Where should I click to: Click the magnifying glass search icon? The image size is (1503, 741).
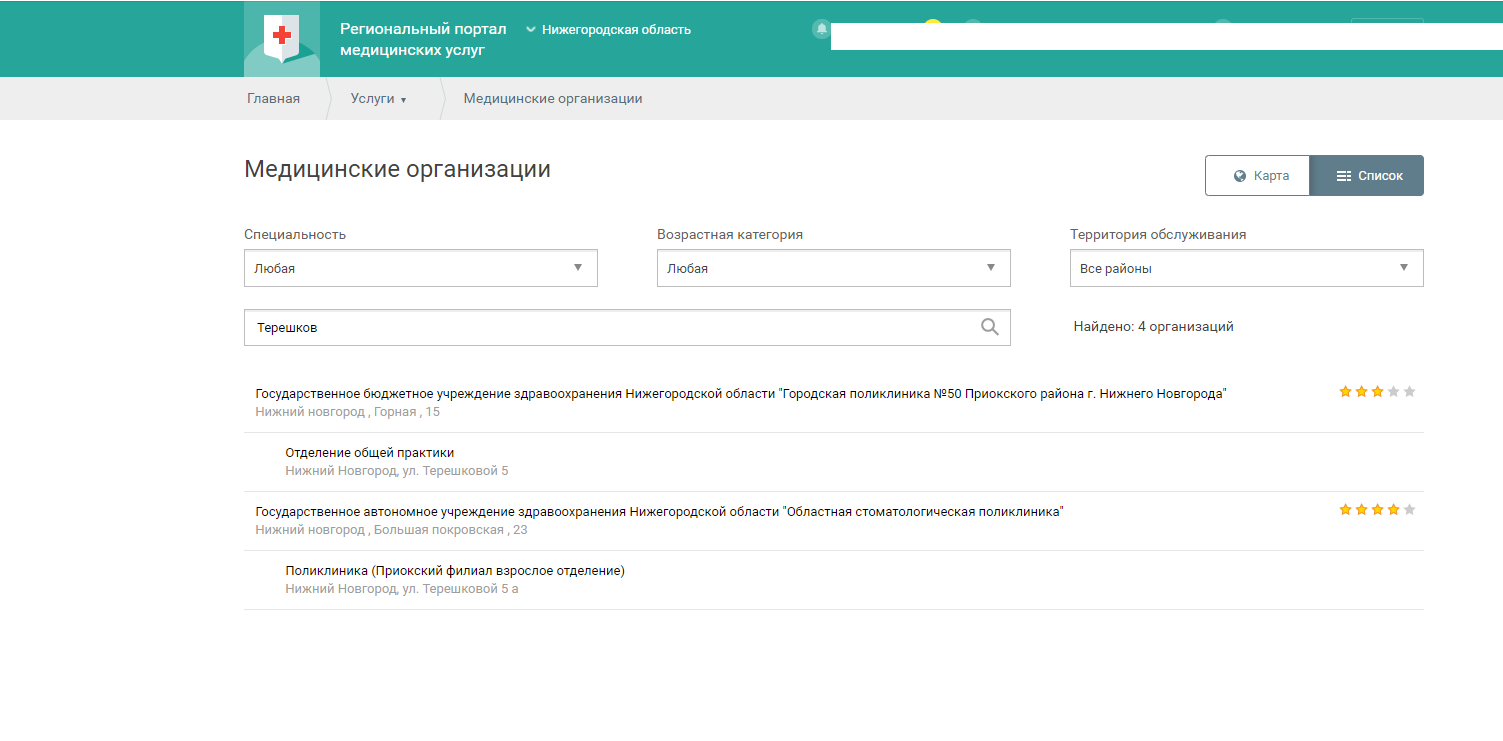click(989, 327)
